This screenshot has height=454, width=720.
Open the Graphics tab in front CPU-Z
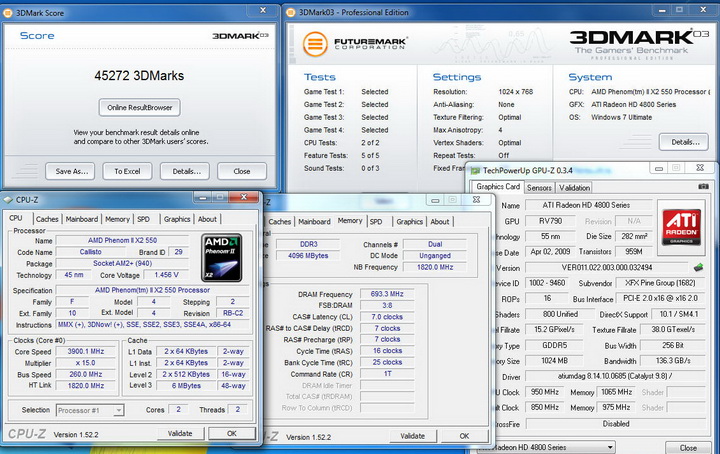[x=177, y=219]
